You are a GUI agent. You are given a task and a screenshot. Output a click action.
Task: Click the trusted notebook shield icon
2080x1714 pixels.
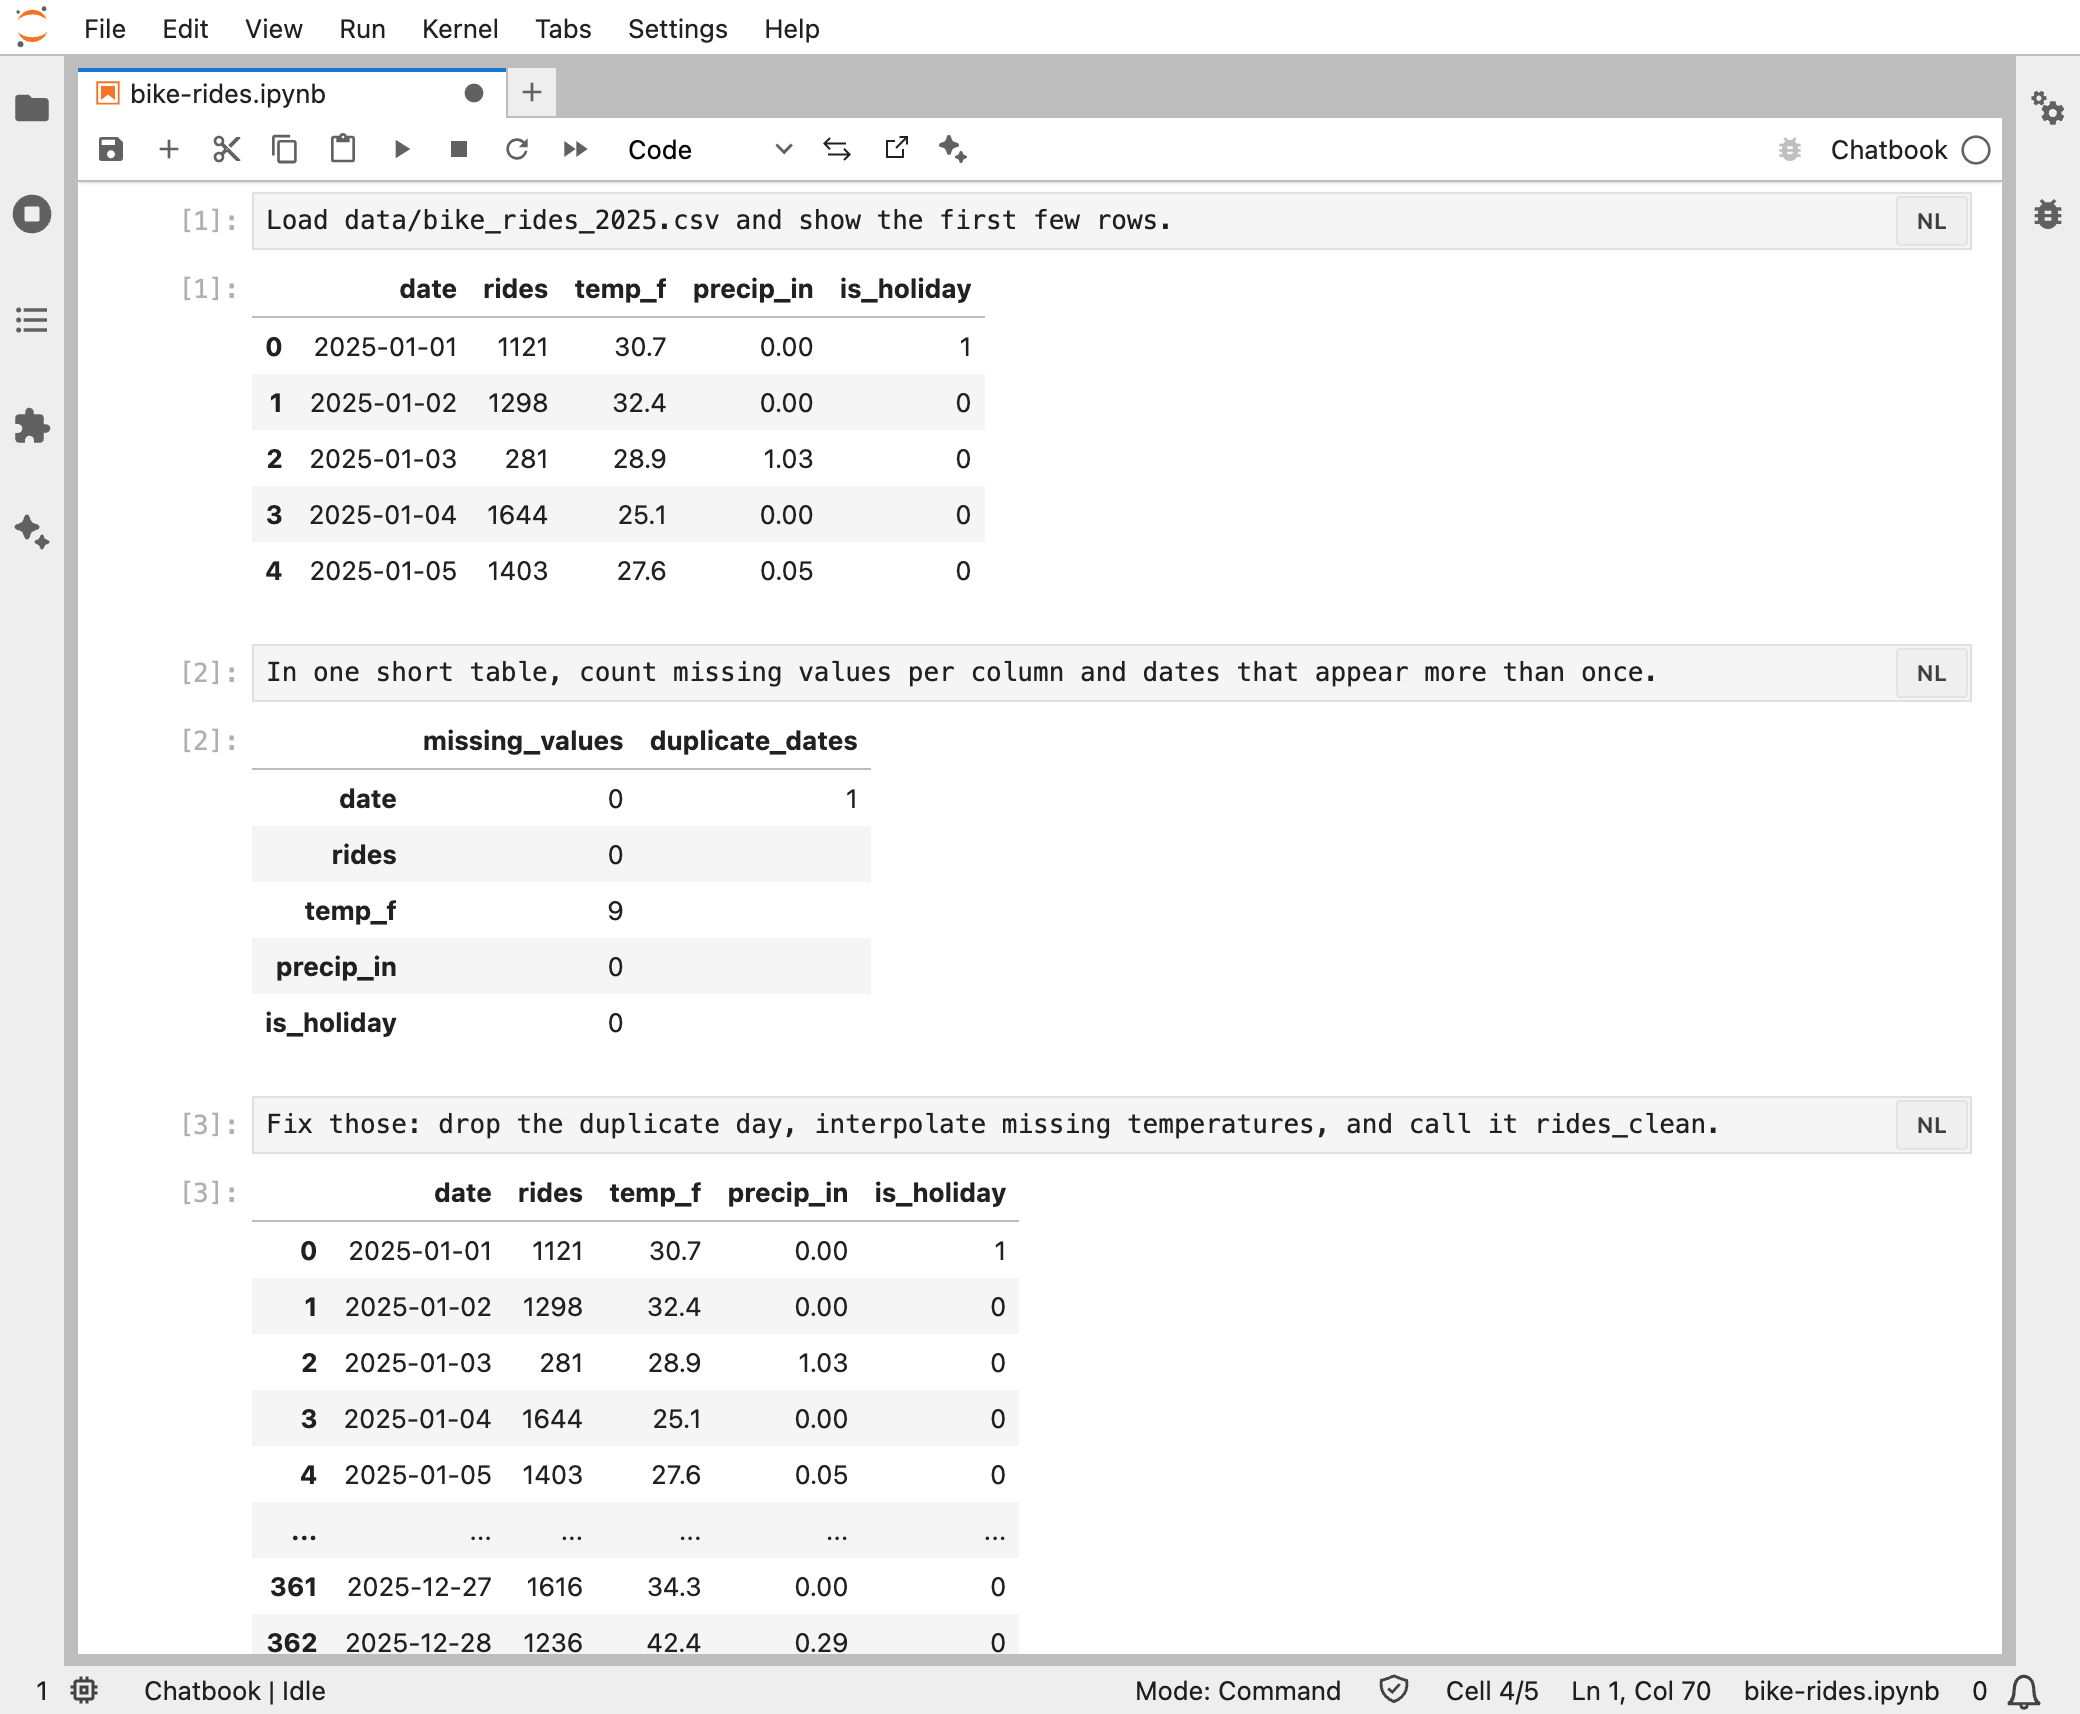(1393, 1690)
